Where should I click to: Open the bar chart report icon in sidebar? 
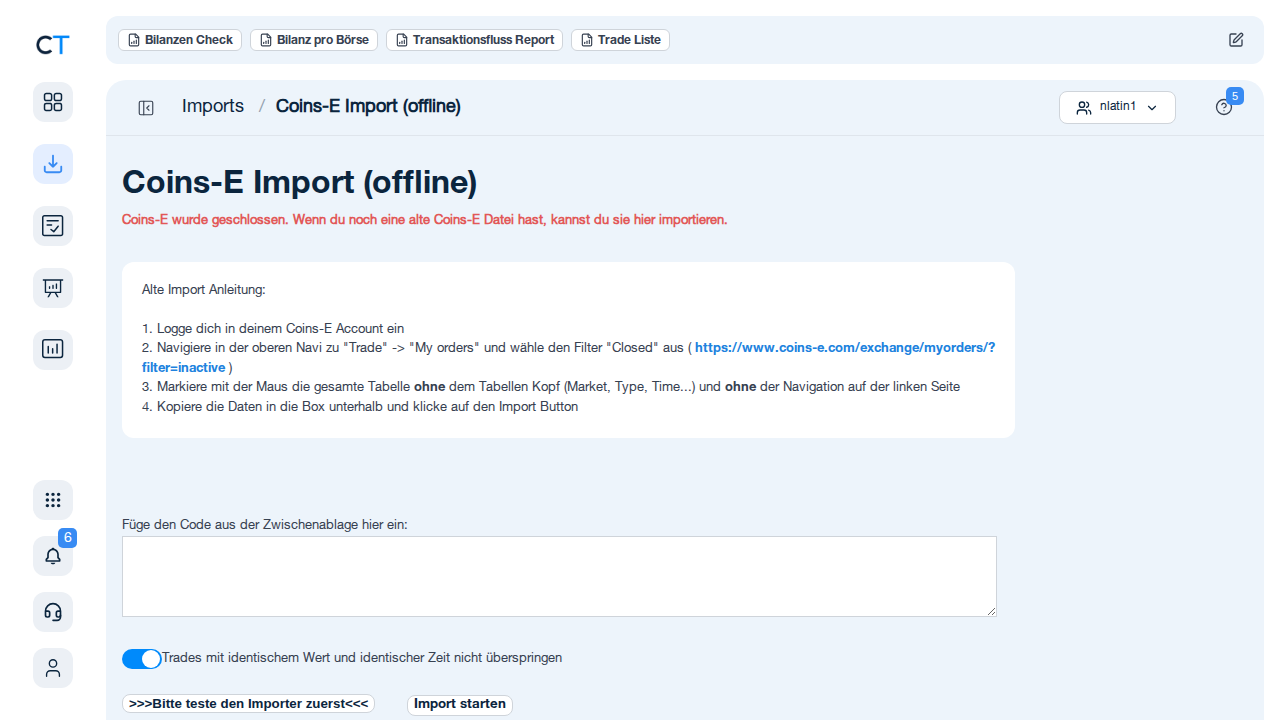coord(53,350)
